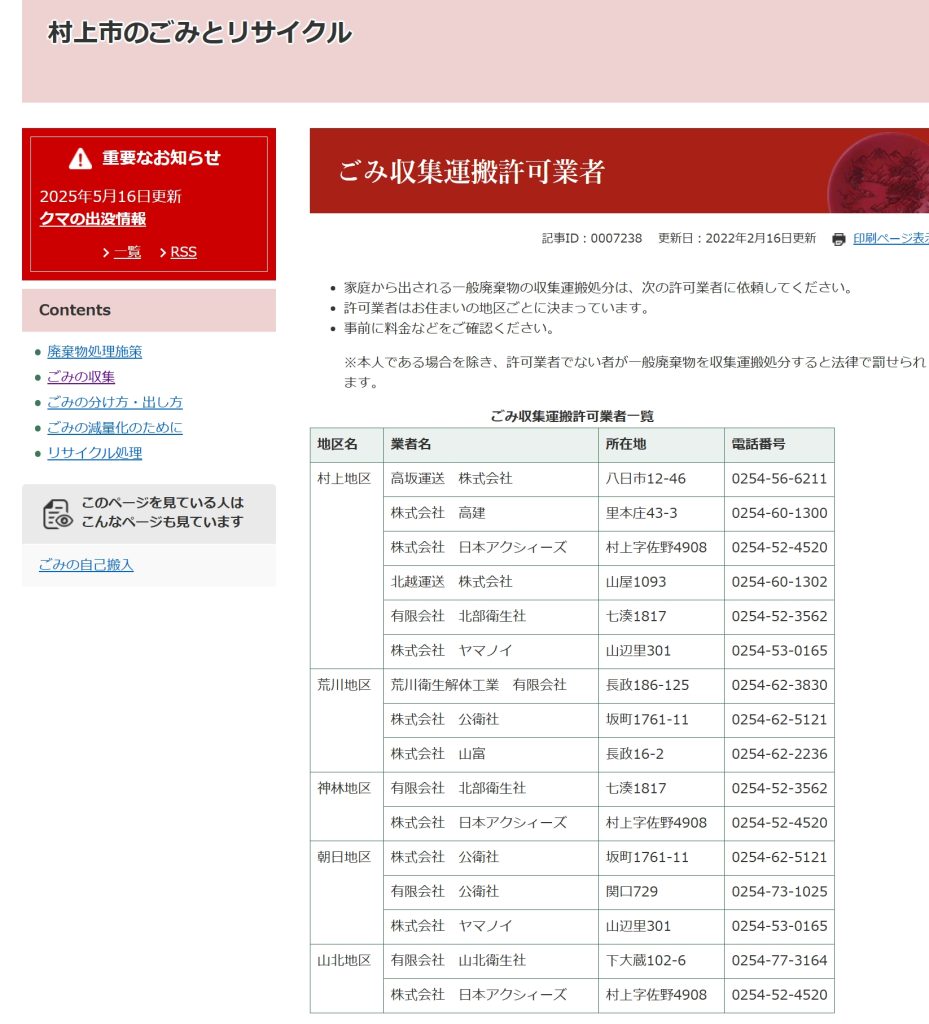The image size is (929, 1024).
Task: Click the ごみ収集運搬許可業者 page heading
Action: [x=471, y=172]
